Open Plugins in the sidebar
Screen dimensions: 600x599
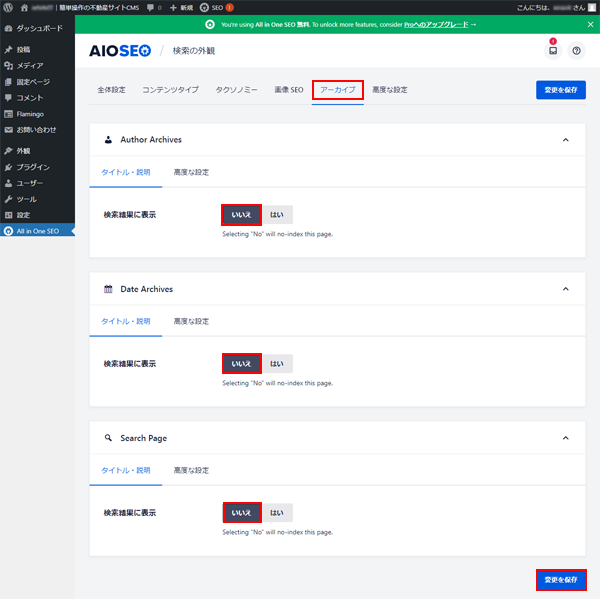click(38, 167)
